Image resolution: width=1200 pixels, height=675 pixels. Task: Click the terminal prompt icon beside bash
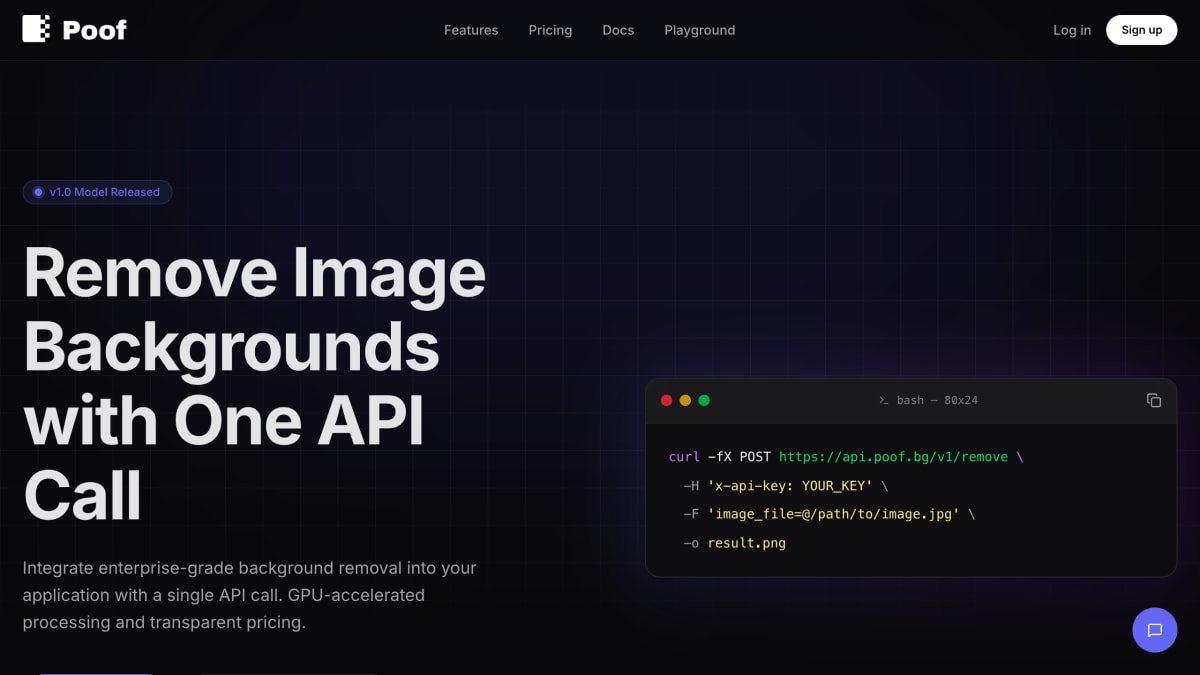pyautogui.click(x=884, y=400)
